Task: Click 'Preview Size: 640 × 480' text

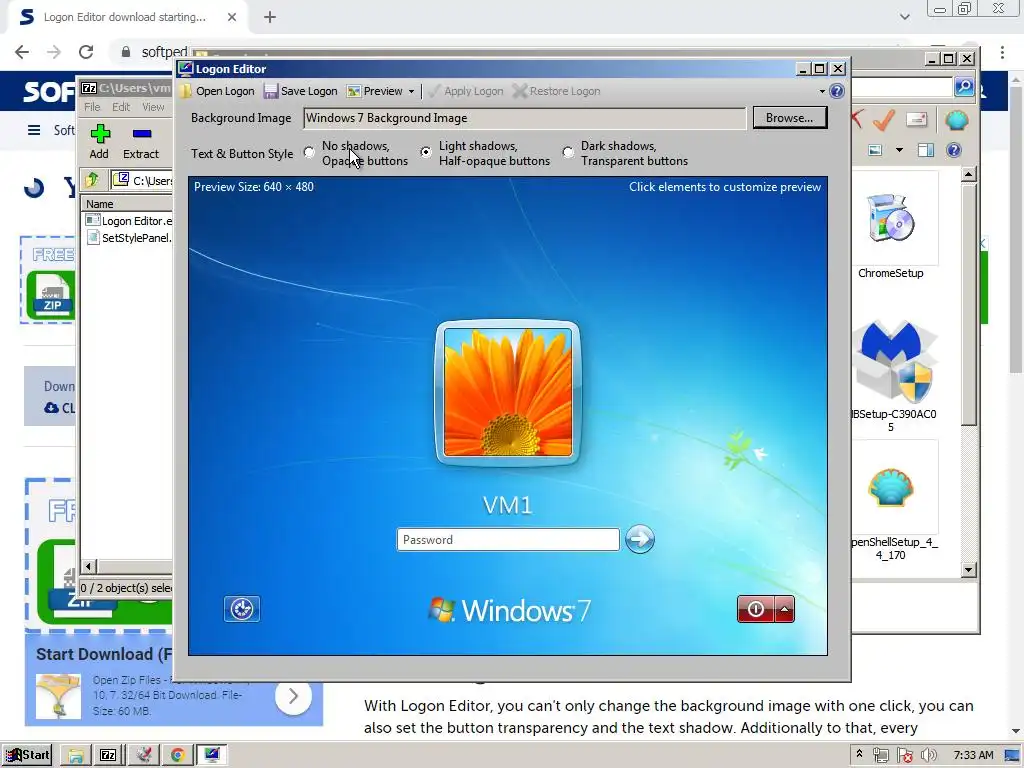Action: pos(253,187)
